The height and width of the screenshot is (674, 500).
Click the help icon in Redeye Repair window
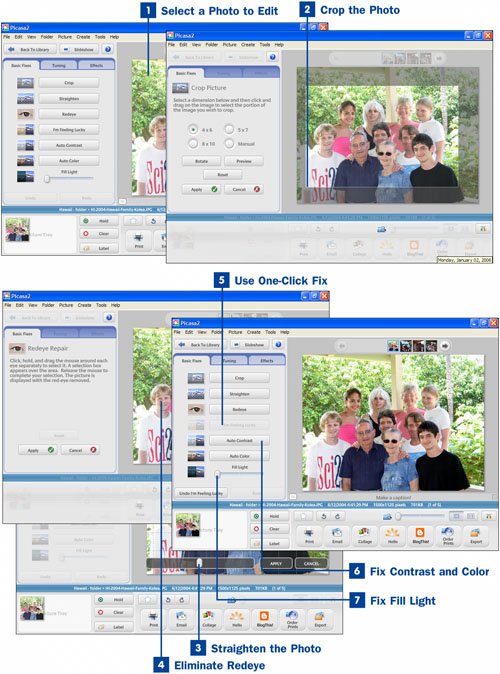(109, 317)
